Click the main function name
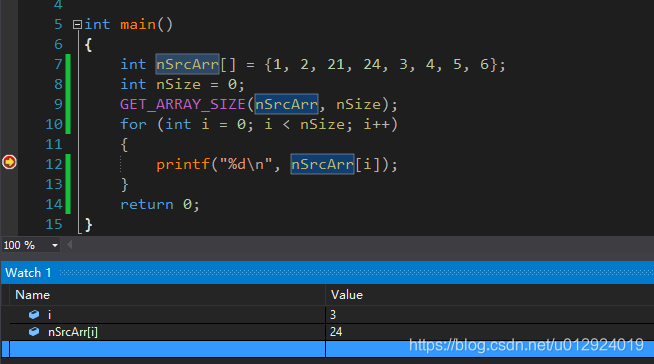Viewport: 654px width, 364px height. tap(138, 24)
